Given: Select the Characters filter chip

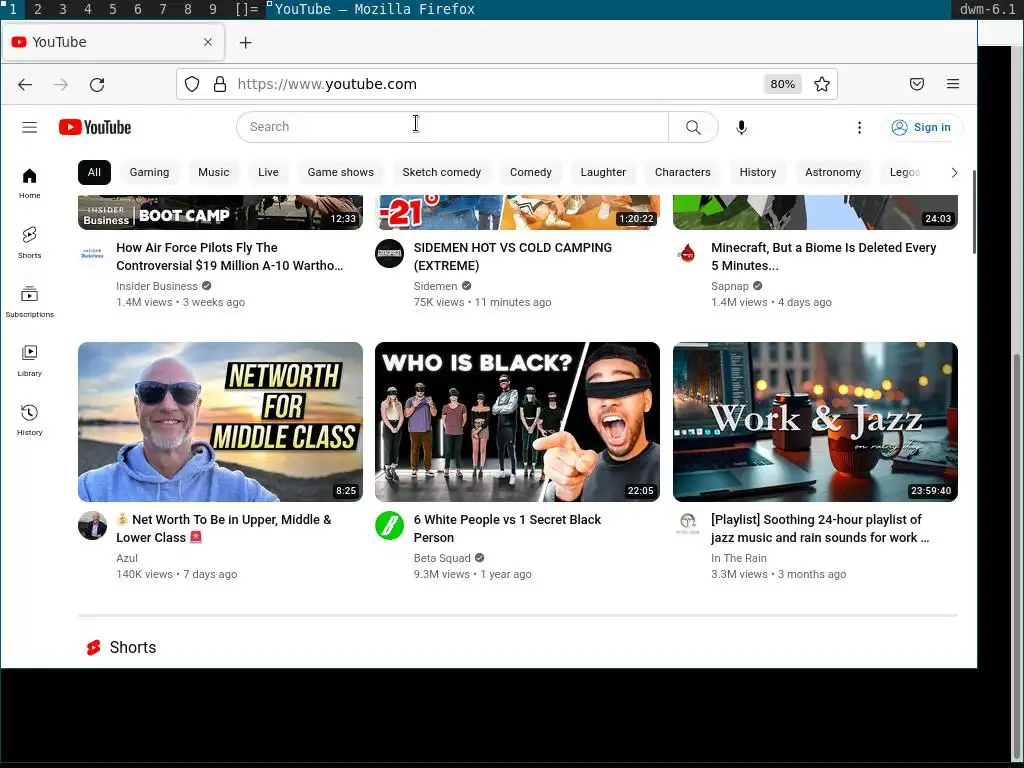Looking at the screenshot, I should [x=682, y=172].
